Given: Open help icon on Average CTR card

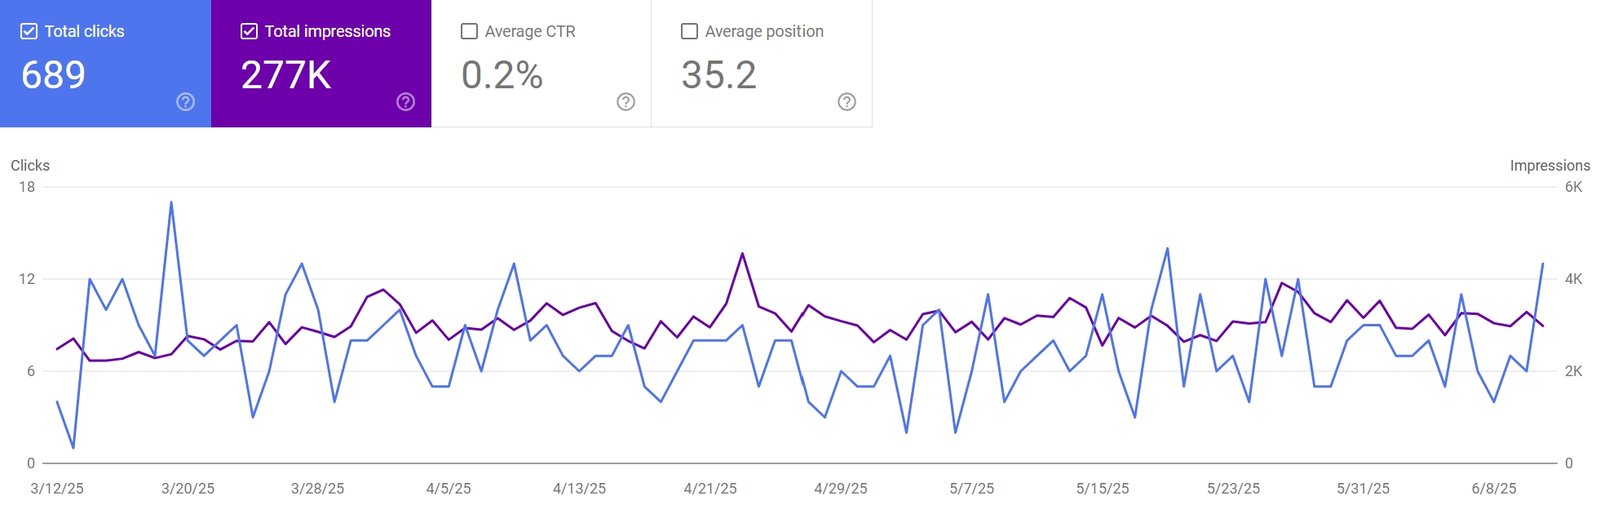Looking at the screenshot, I should [626, 101].
